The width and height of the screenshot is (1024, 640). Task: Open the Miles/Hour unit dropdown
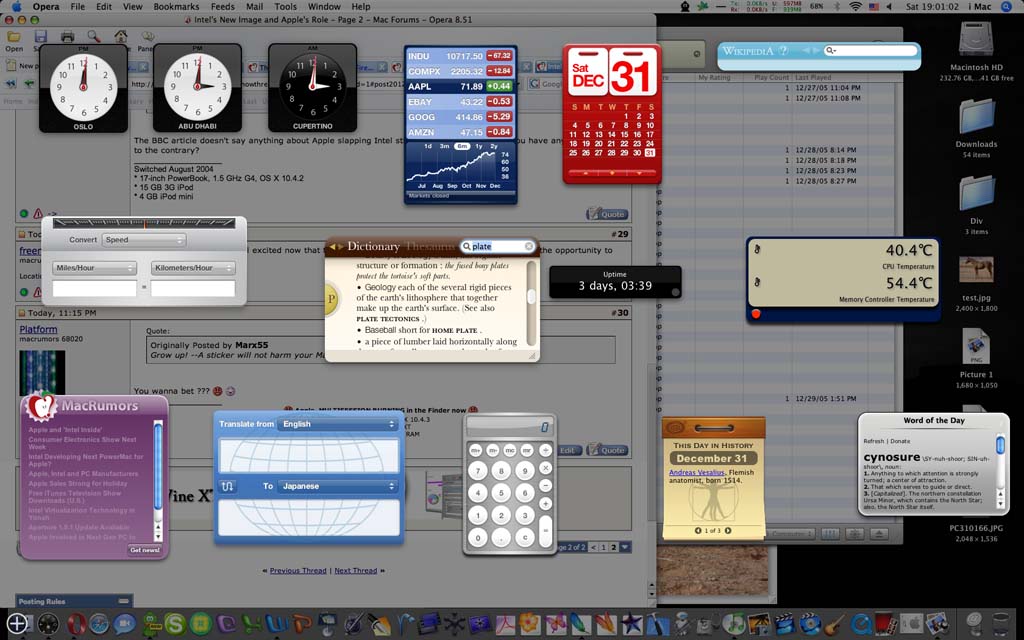pyautogui.click(x=94, y=268)
